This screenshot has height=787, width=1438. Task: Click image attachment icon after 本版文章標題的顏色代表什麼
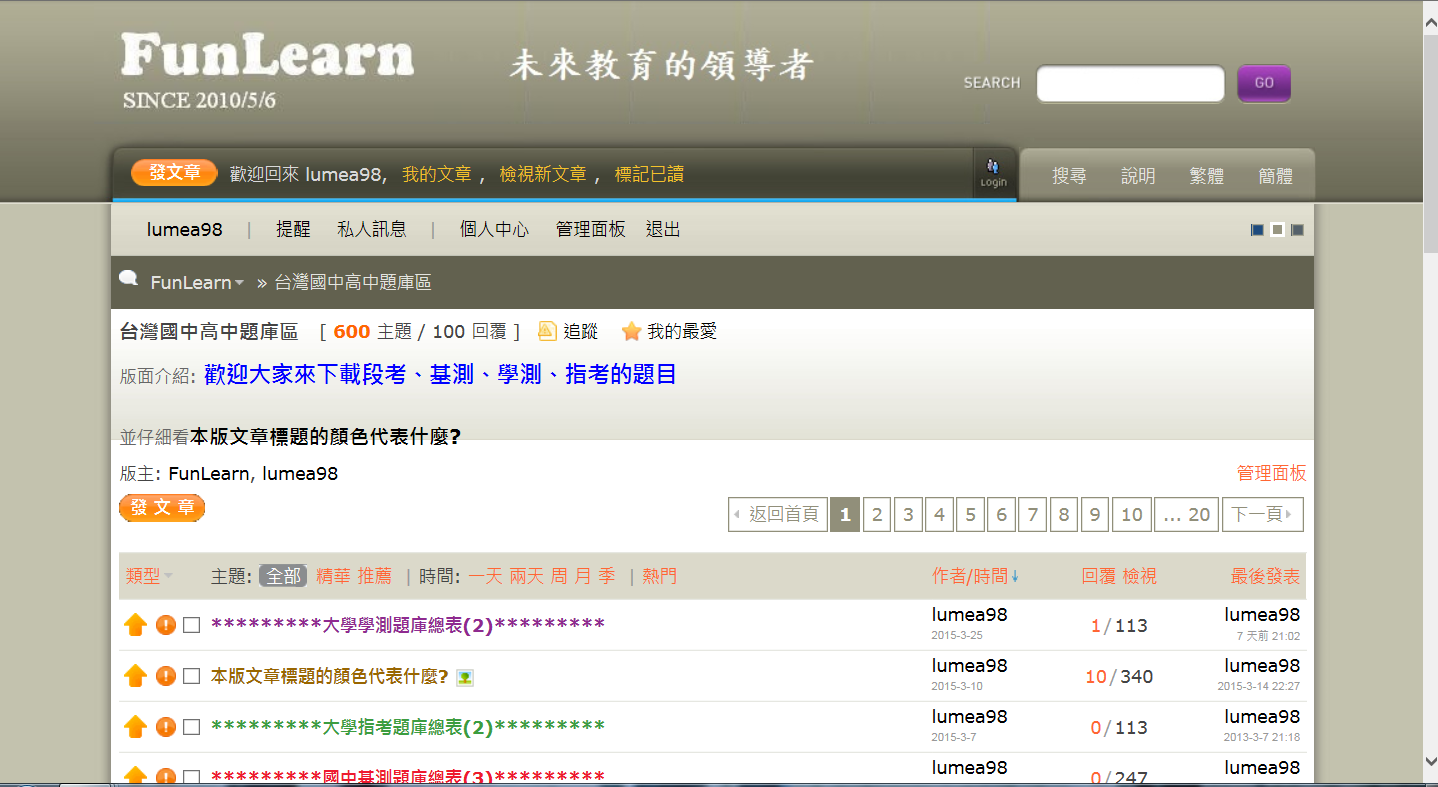(x=465, y=678)
